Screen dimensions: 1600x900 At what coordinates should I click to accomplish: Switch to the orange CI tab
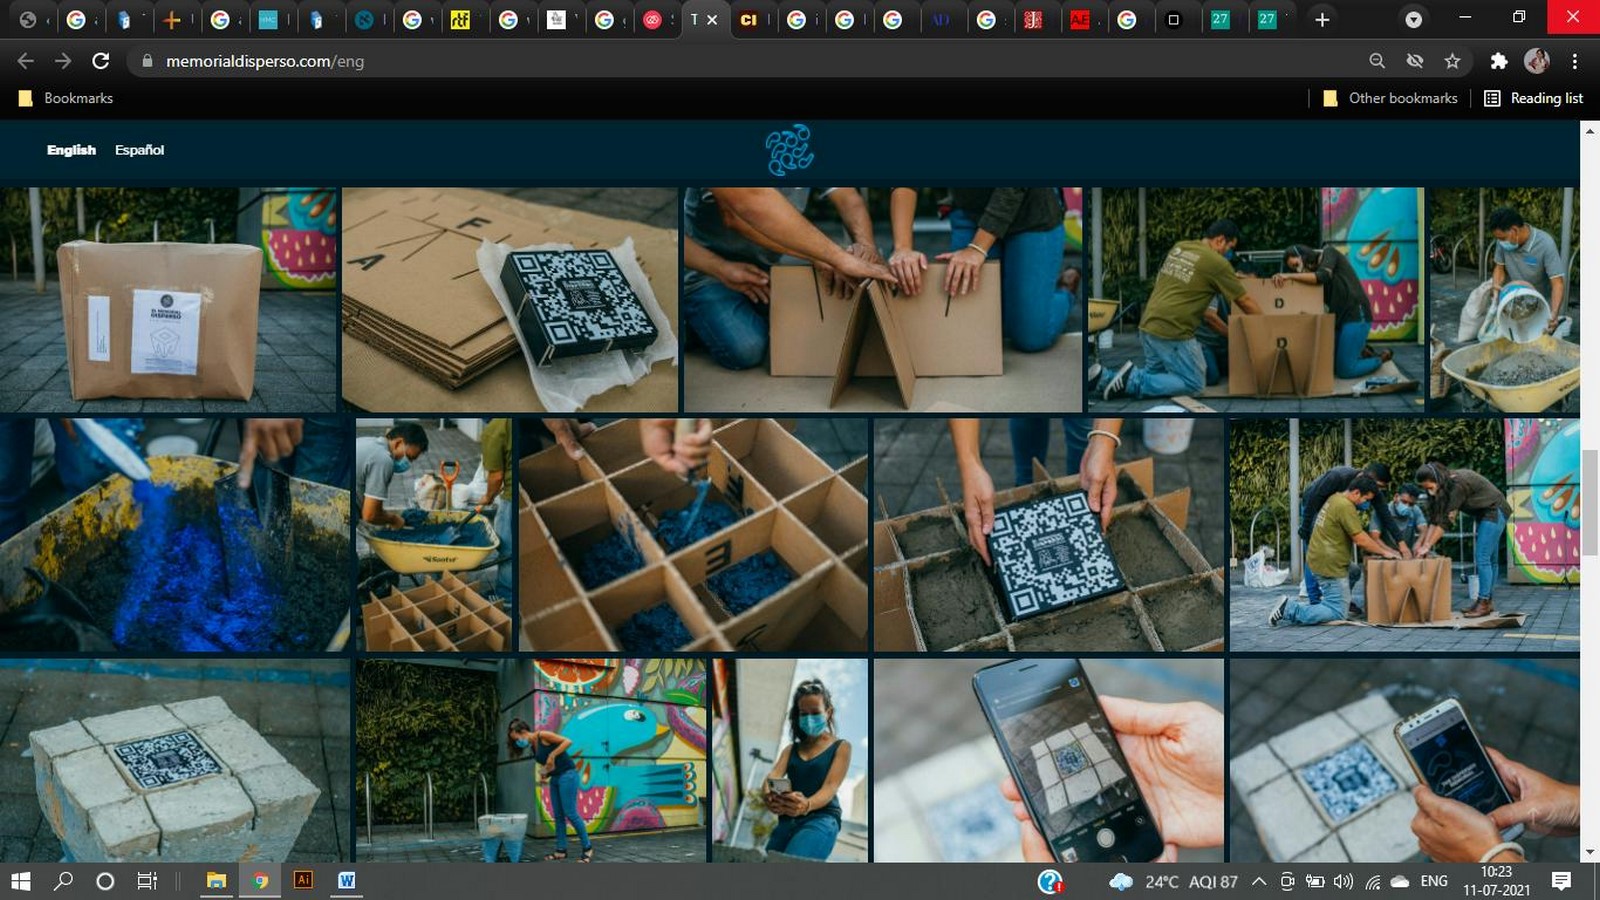pos(748,19)
